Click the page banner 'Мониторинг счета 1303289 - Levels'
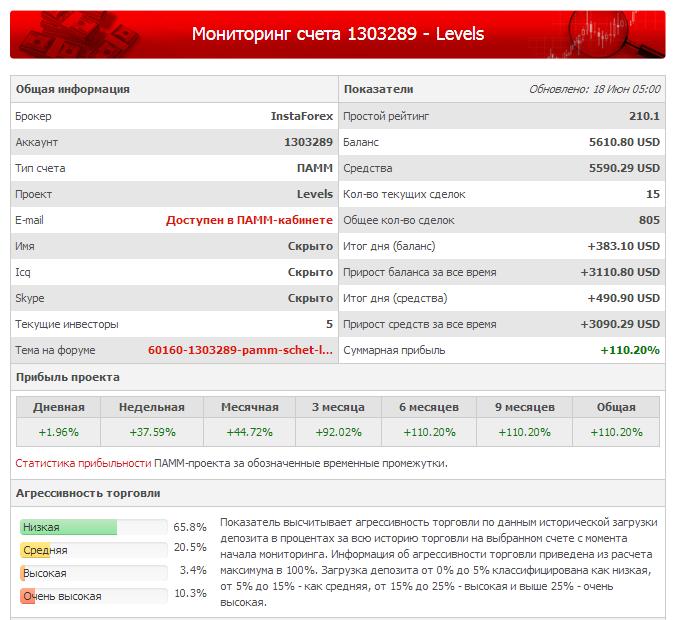 (337, 34)
